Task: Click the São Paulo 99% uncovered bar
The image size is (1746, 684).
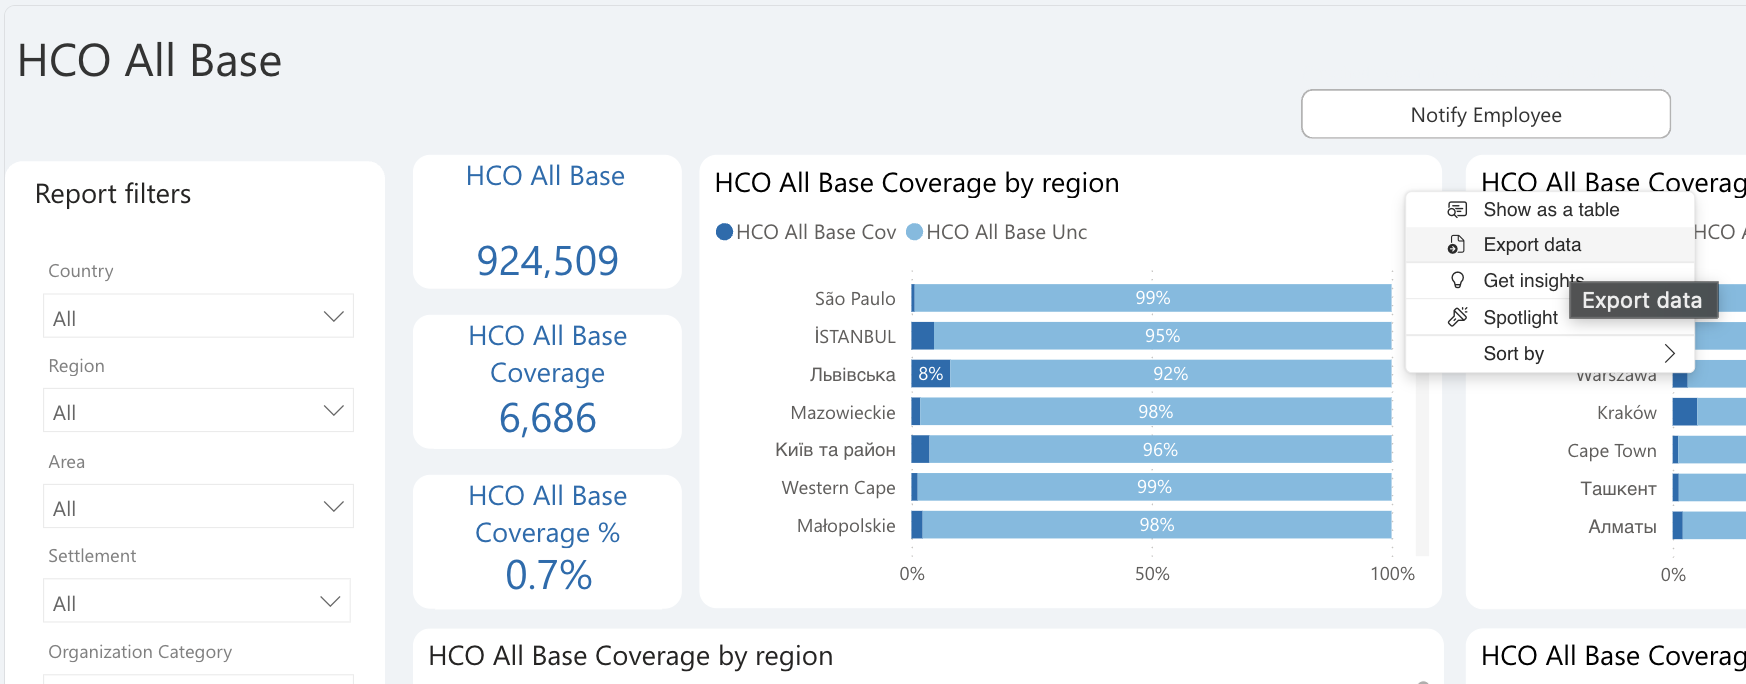Action: (1153, 298)
